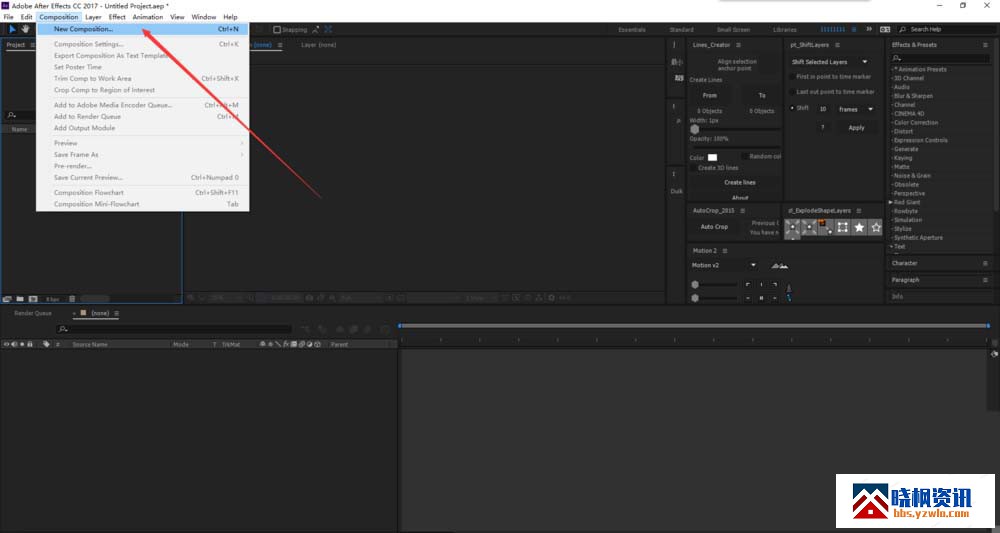Enable the Create 3D lines checkbox

(693, 168)
